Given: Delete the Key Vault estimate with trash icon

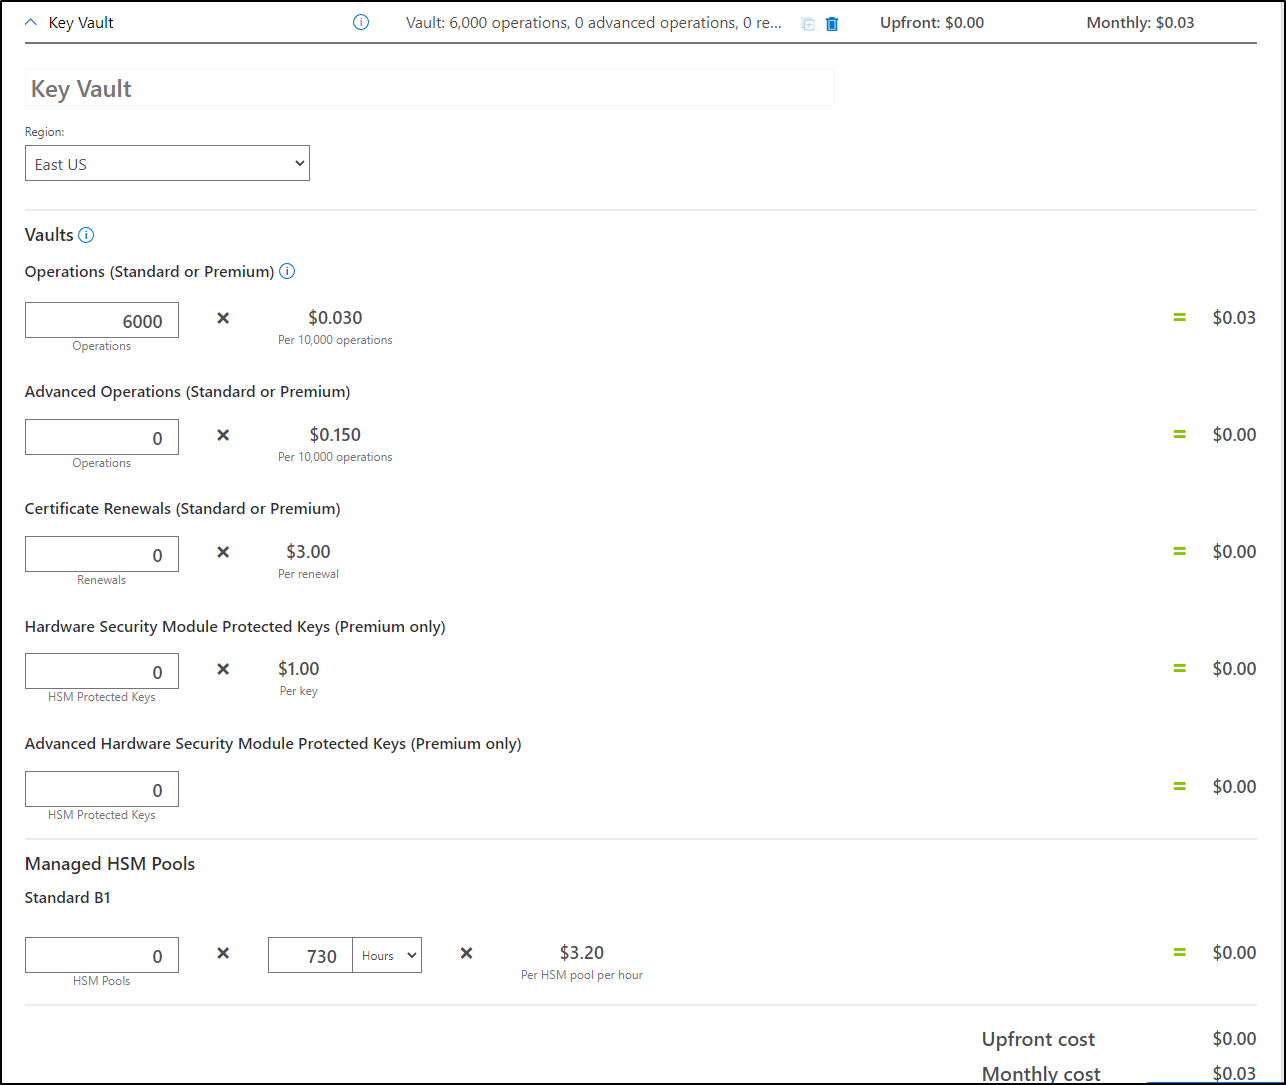Looking at the screenshot, I should (x=832, y=23).
